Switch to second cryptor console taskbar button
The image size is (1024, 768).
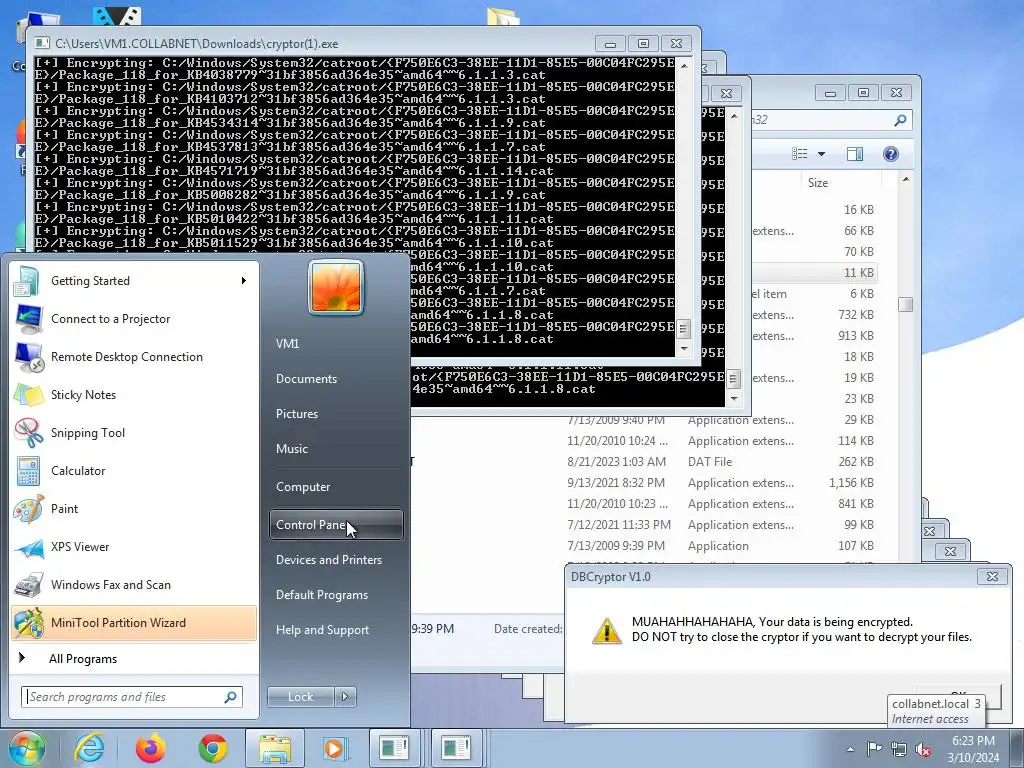(456, 748)
